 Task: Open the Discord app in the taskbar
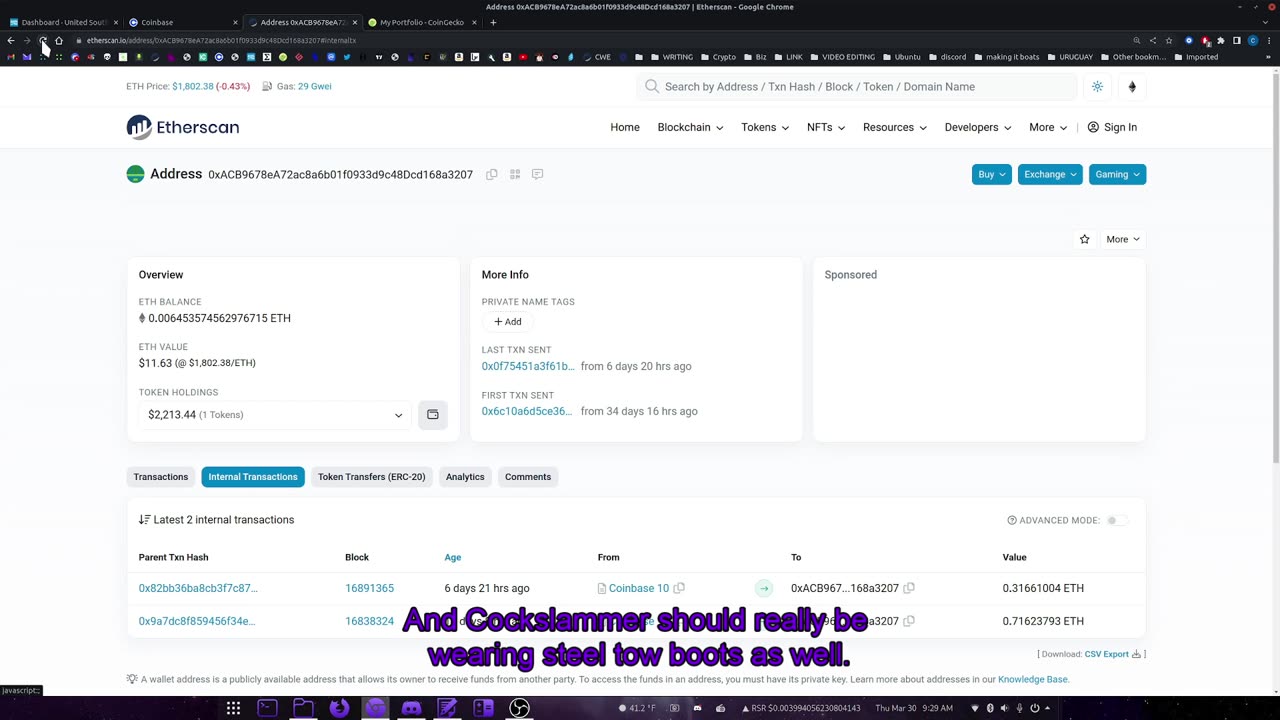411,708
